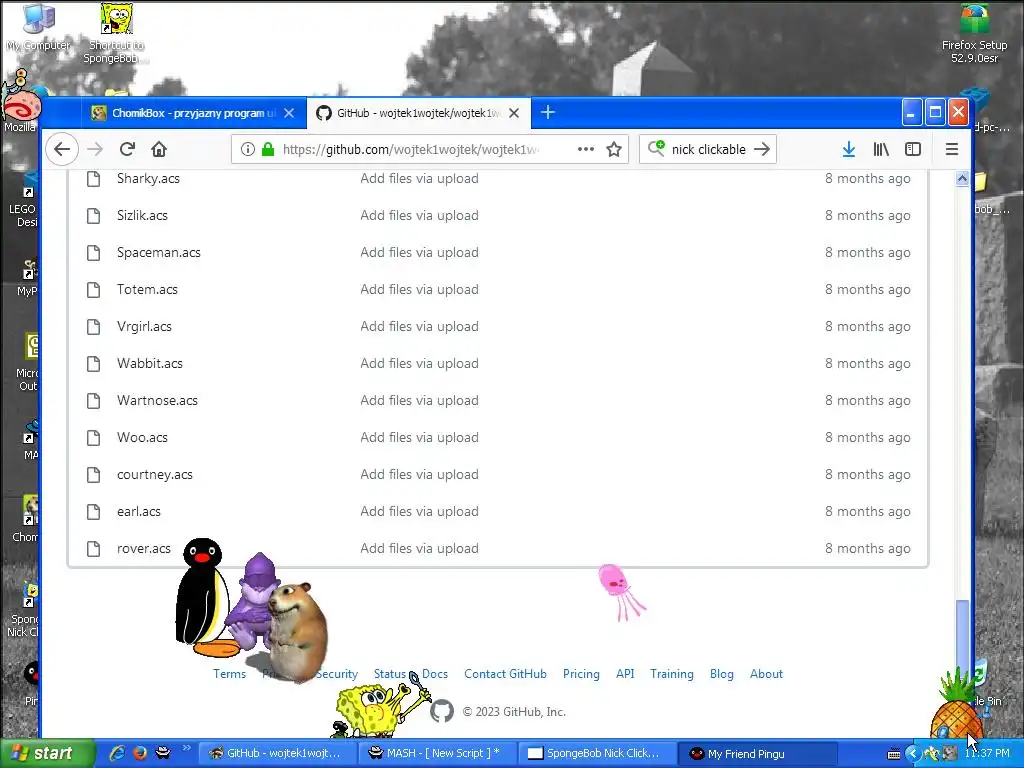
Task: Open a new tab with plus button
Action: 548,112
